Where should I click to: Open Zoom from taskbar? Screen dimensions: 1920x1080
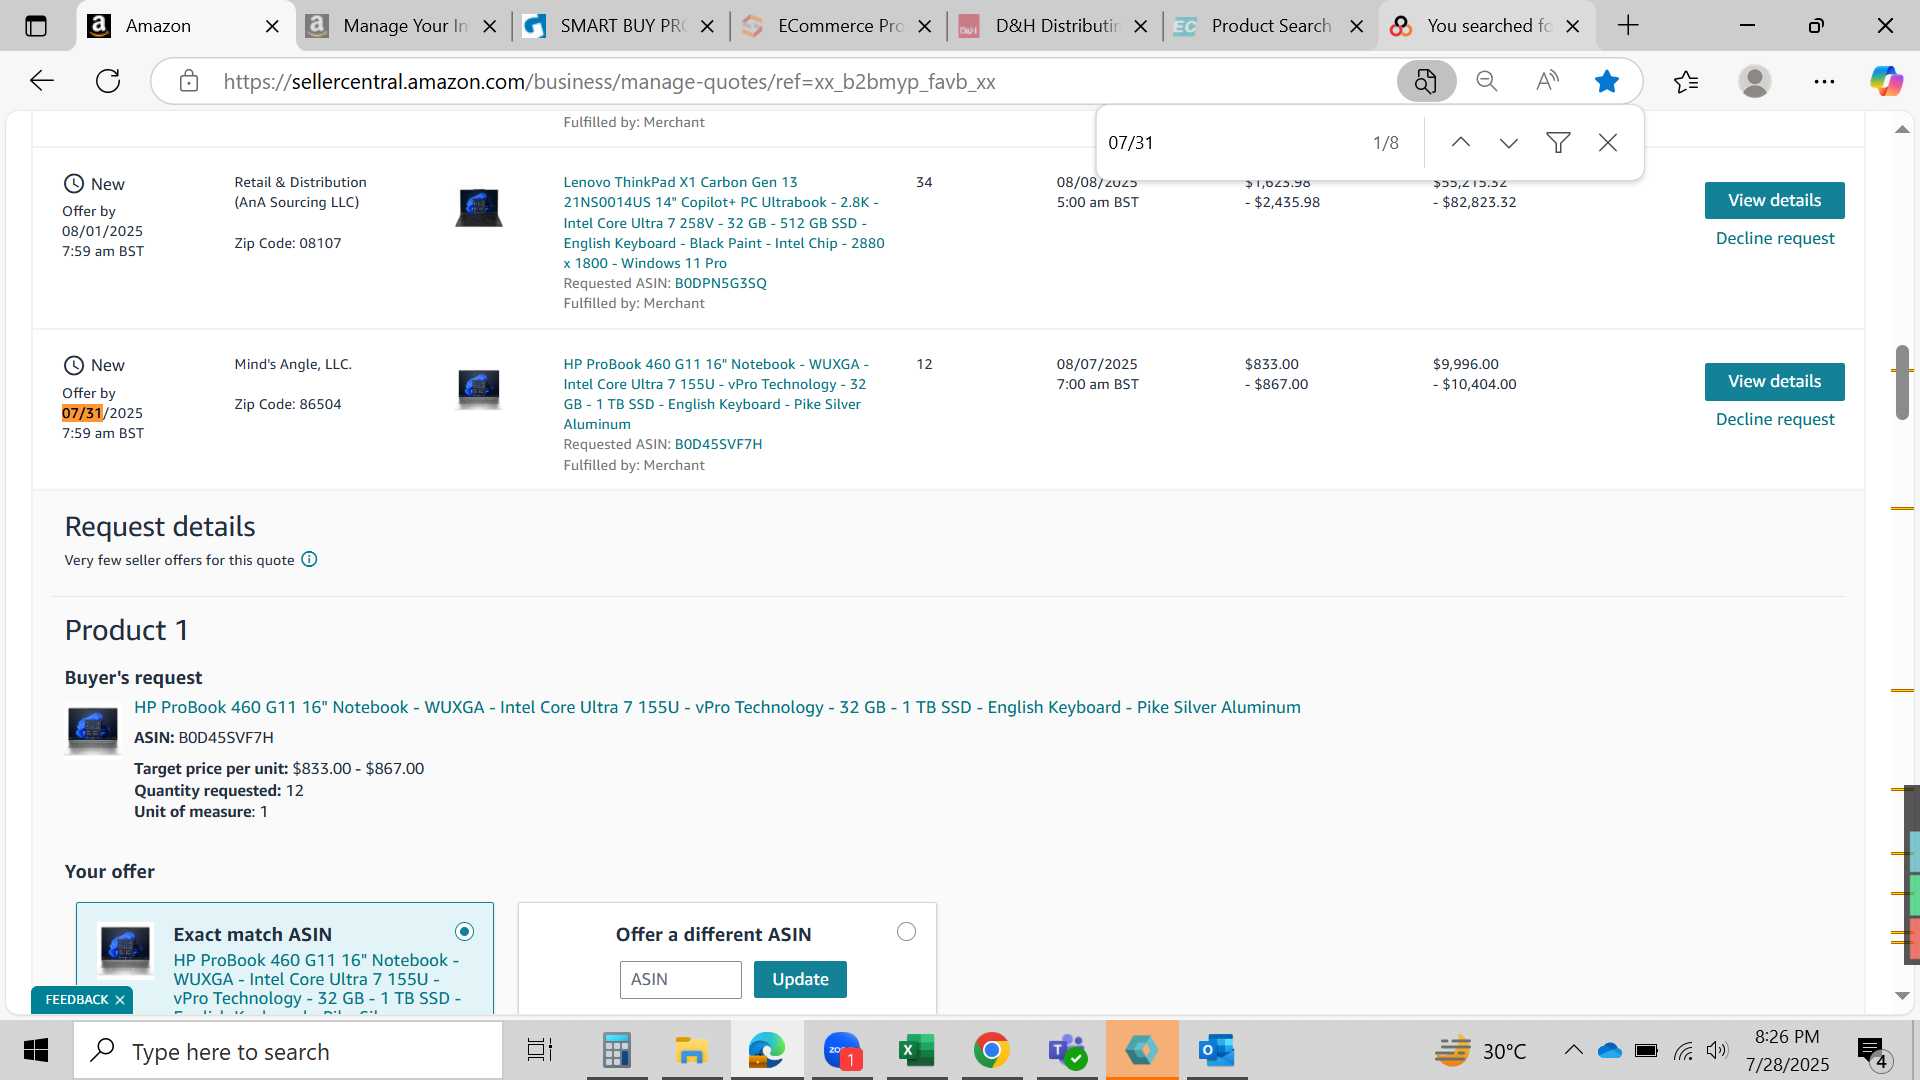pyautogui.click(x=842, y=1051)
